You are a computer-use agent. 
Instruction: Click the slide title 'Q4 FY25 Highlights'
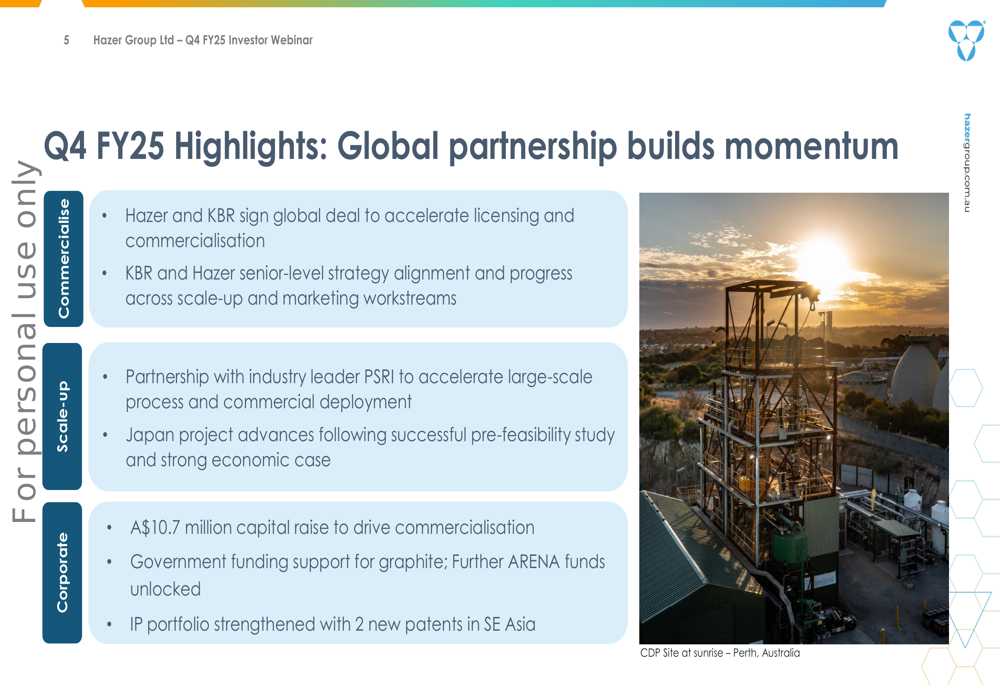[471, 146]
